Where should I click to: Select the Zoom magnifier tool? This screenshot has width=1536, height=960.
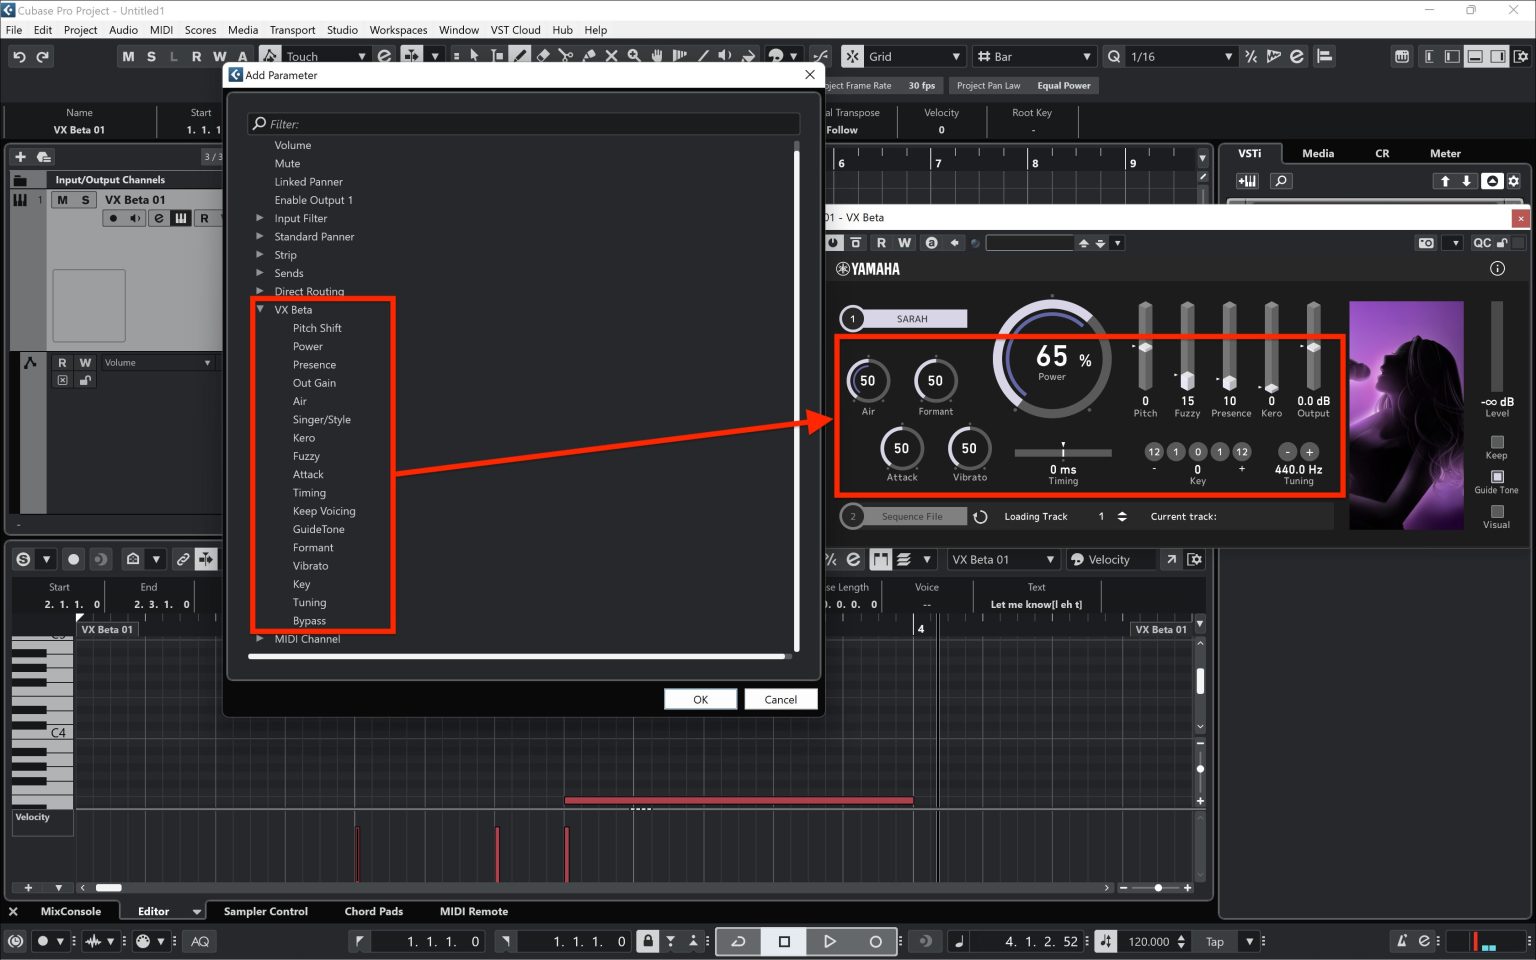point(634,56)
